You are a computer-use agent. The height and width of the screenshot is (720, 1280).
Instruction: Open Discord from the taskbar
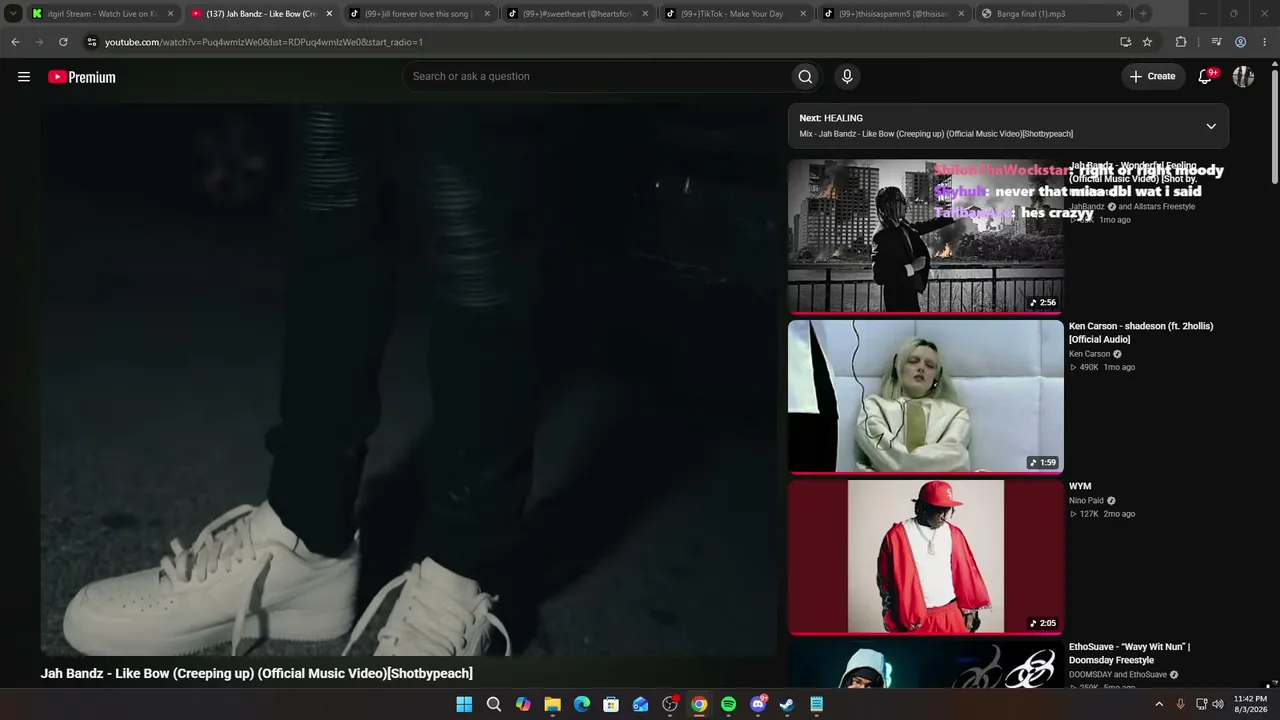click(x=758, y=704)
